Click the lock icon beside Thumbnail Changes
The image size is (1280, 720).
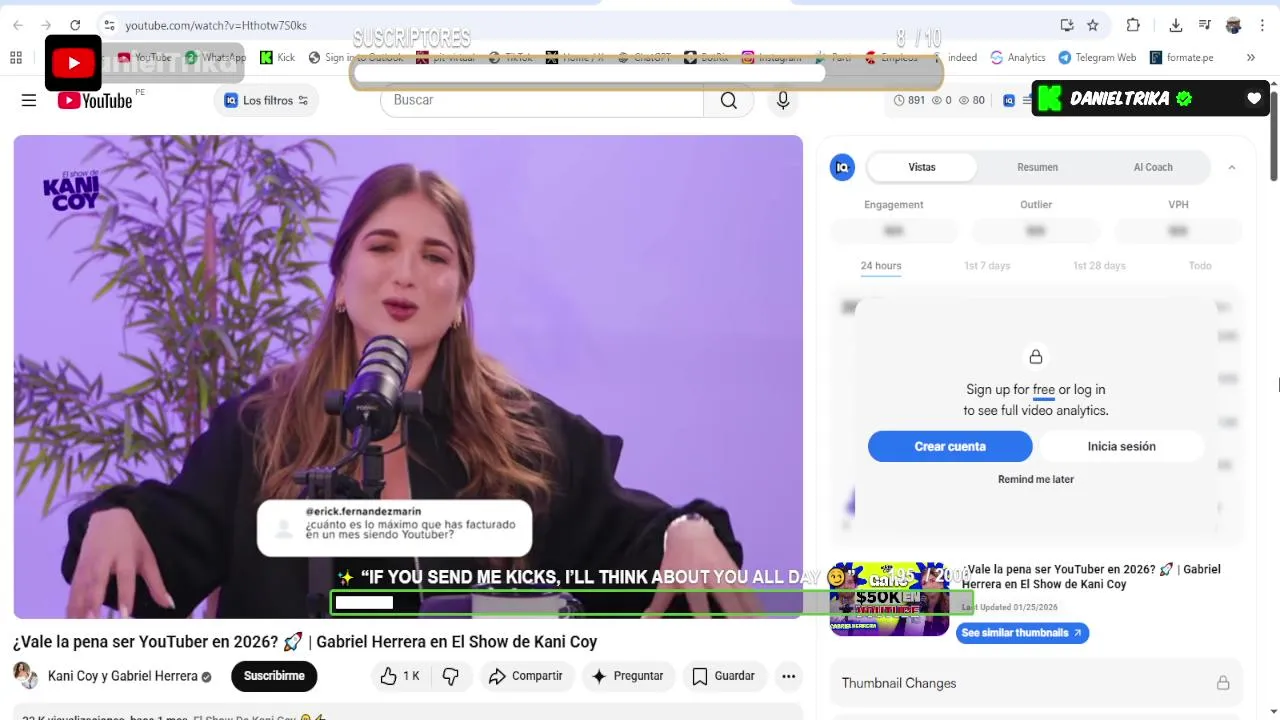coord(1222,683)
